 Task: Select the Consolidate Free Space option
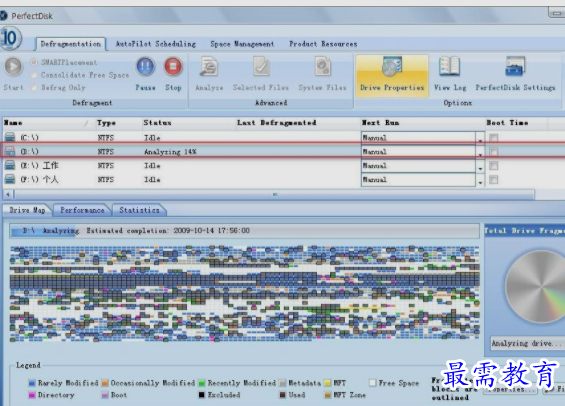pos(34,75)
